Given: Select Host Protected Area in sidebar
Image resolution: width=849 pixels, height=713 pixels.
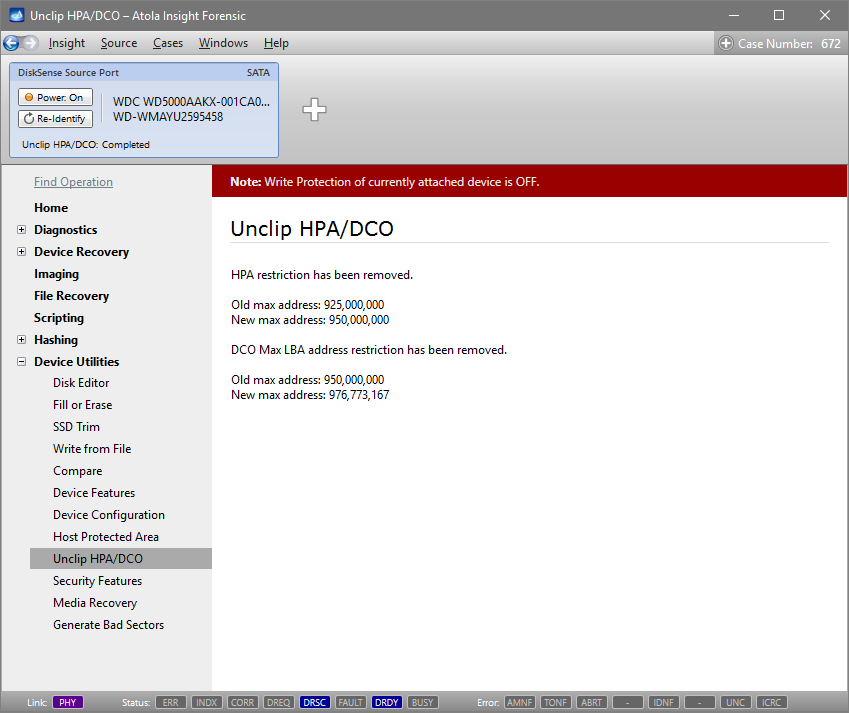Looking at the screenshot, I should point(106,537).
